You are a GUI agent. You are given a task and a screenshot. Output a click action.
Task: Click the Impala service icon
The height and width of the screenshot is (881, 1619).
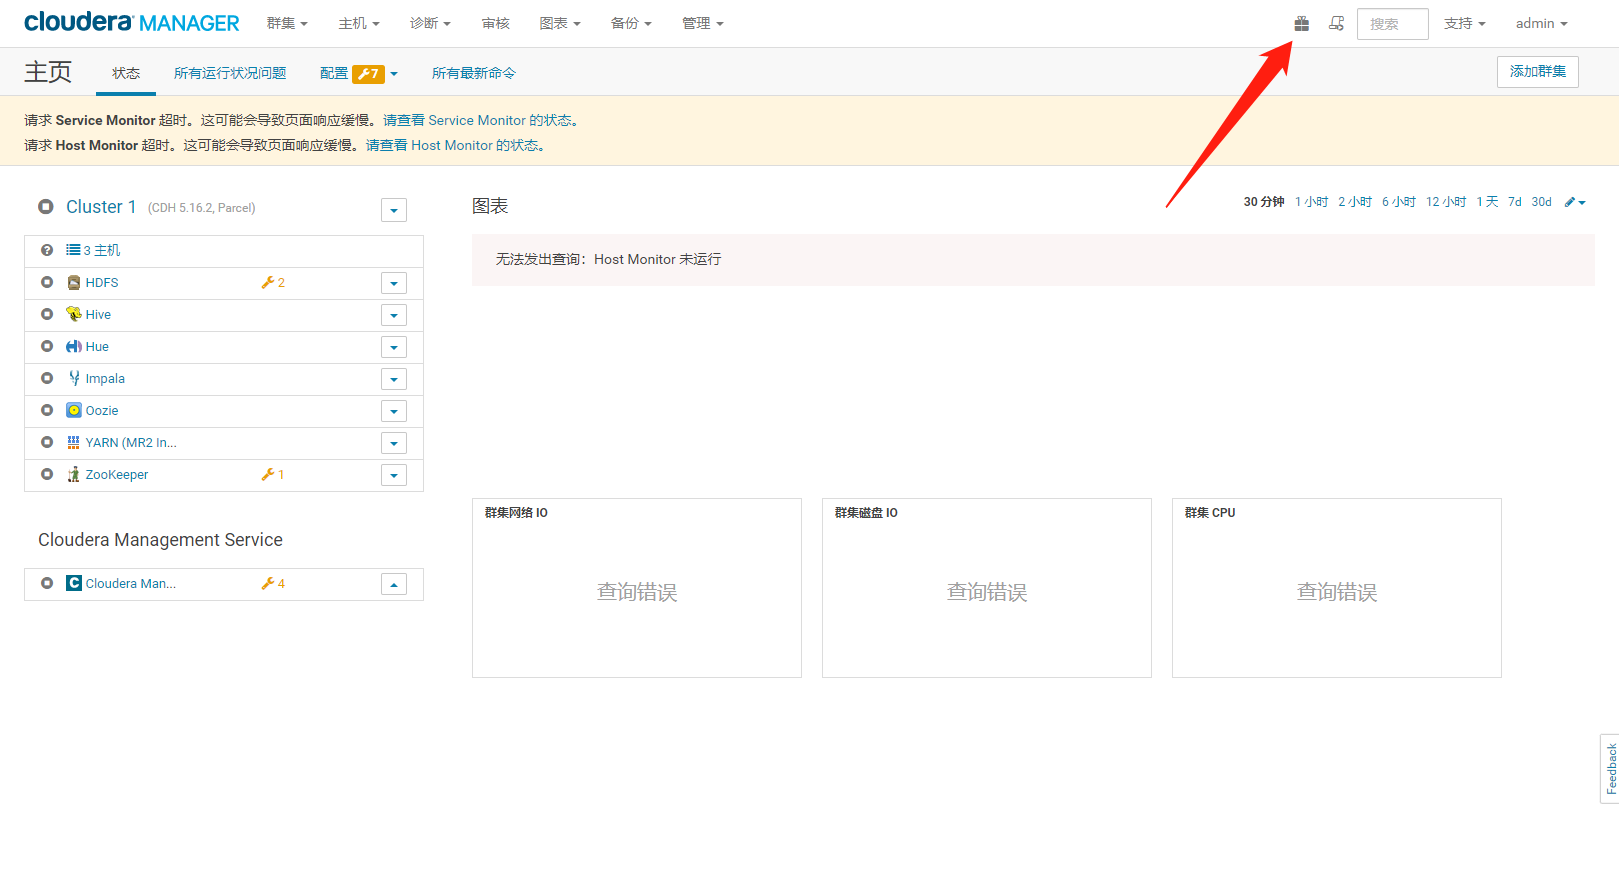(x=74, y=378)
